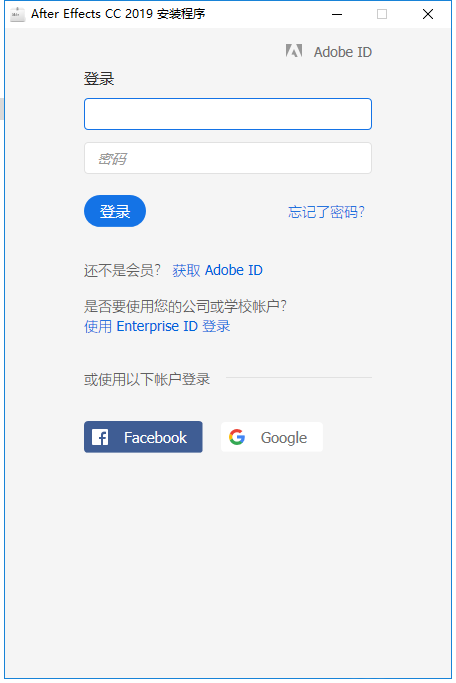This screenshot has height=683, width=456.
Task: Click the 登录 heading above the fields
Action: pyautogui.click(x=99, y=79)
